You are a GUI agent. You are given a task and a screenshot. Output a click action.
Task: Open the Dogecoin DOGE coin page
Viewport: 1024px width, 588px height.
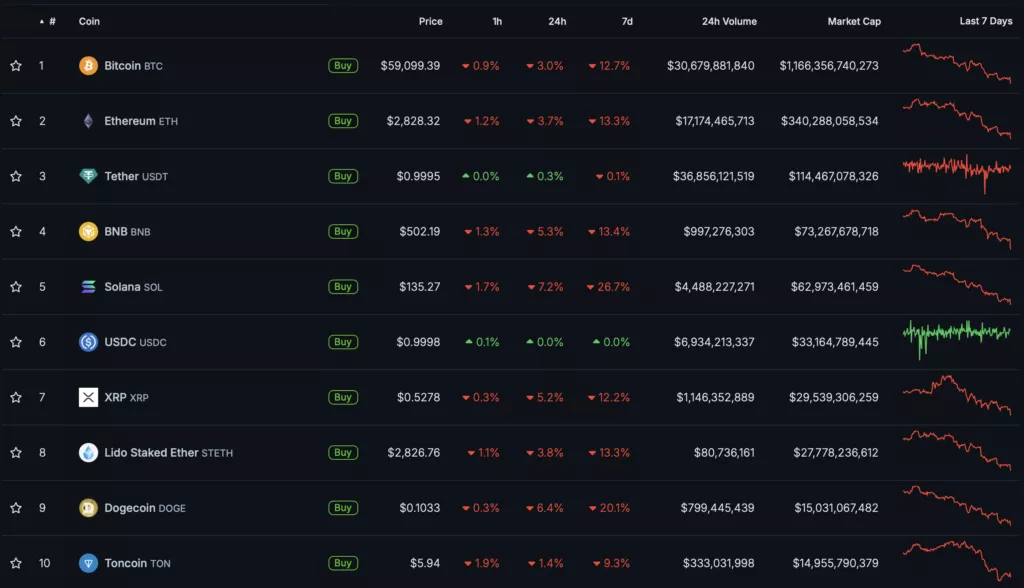click(x=145, y=508)
